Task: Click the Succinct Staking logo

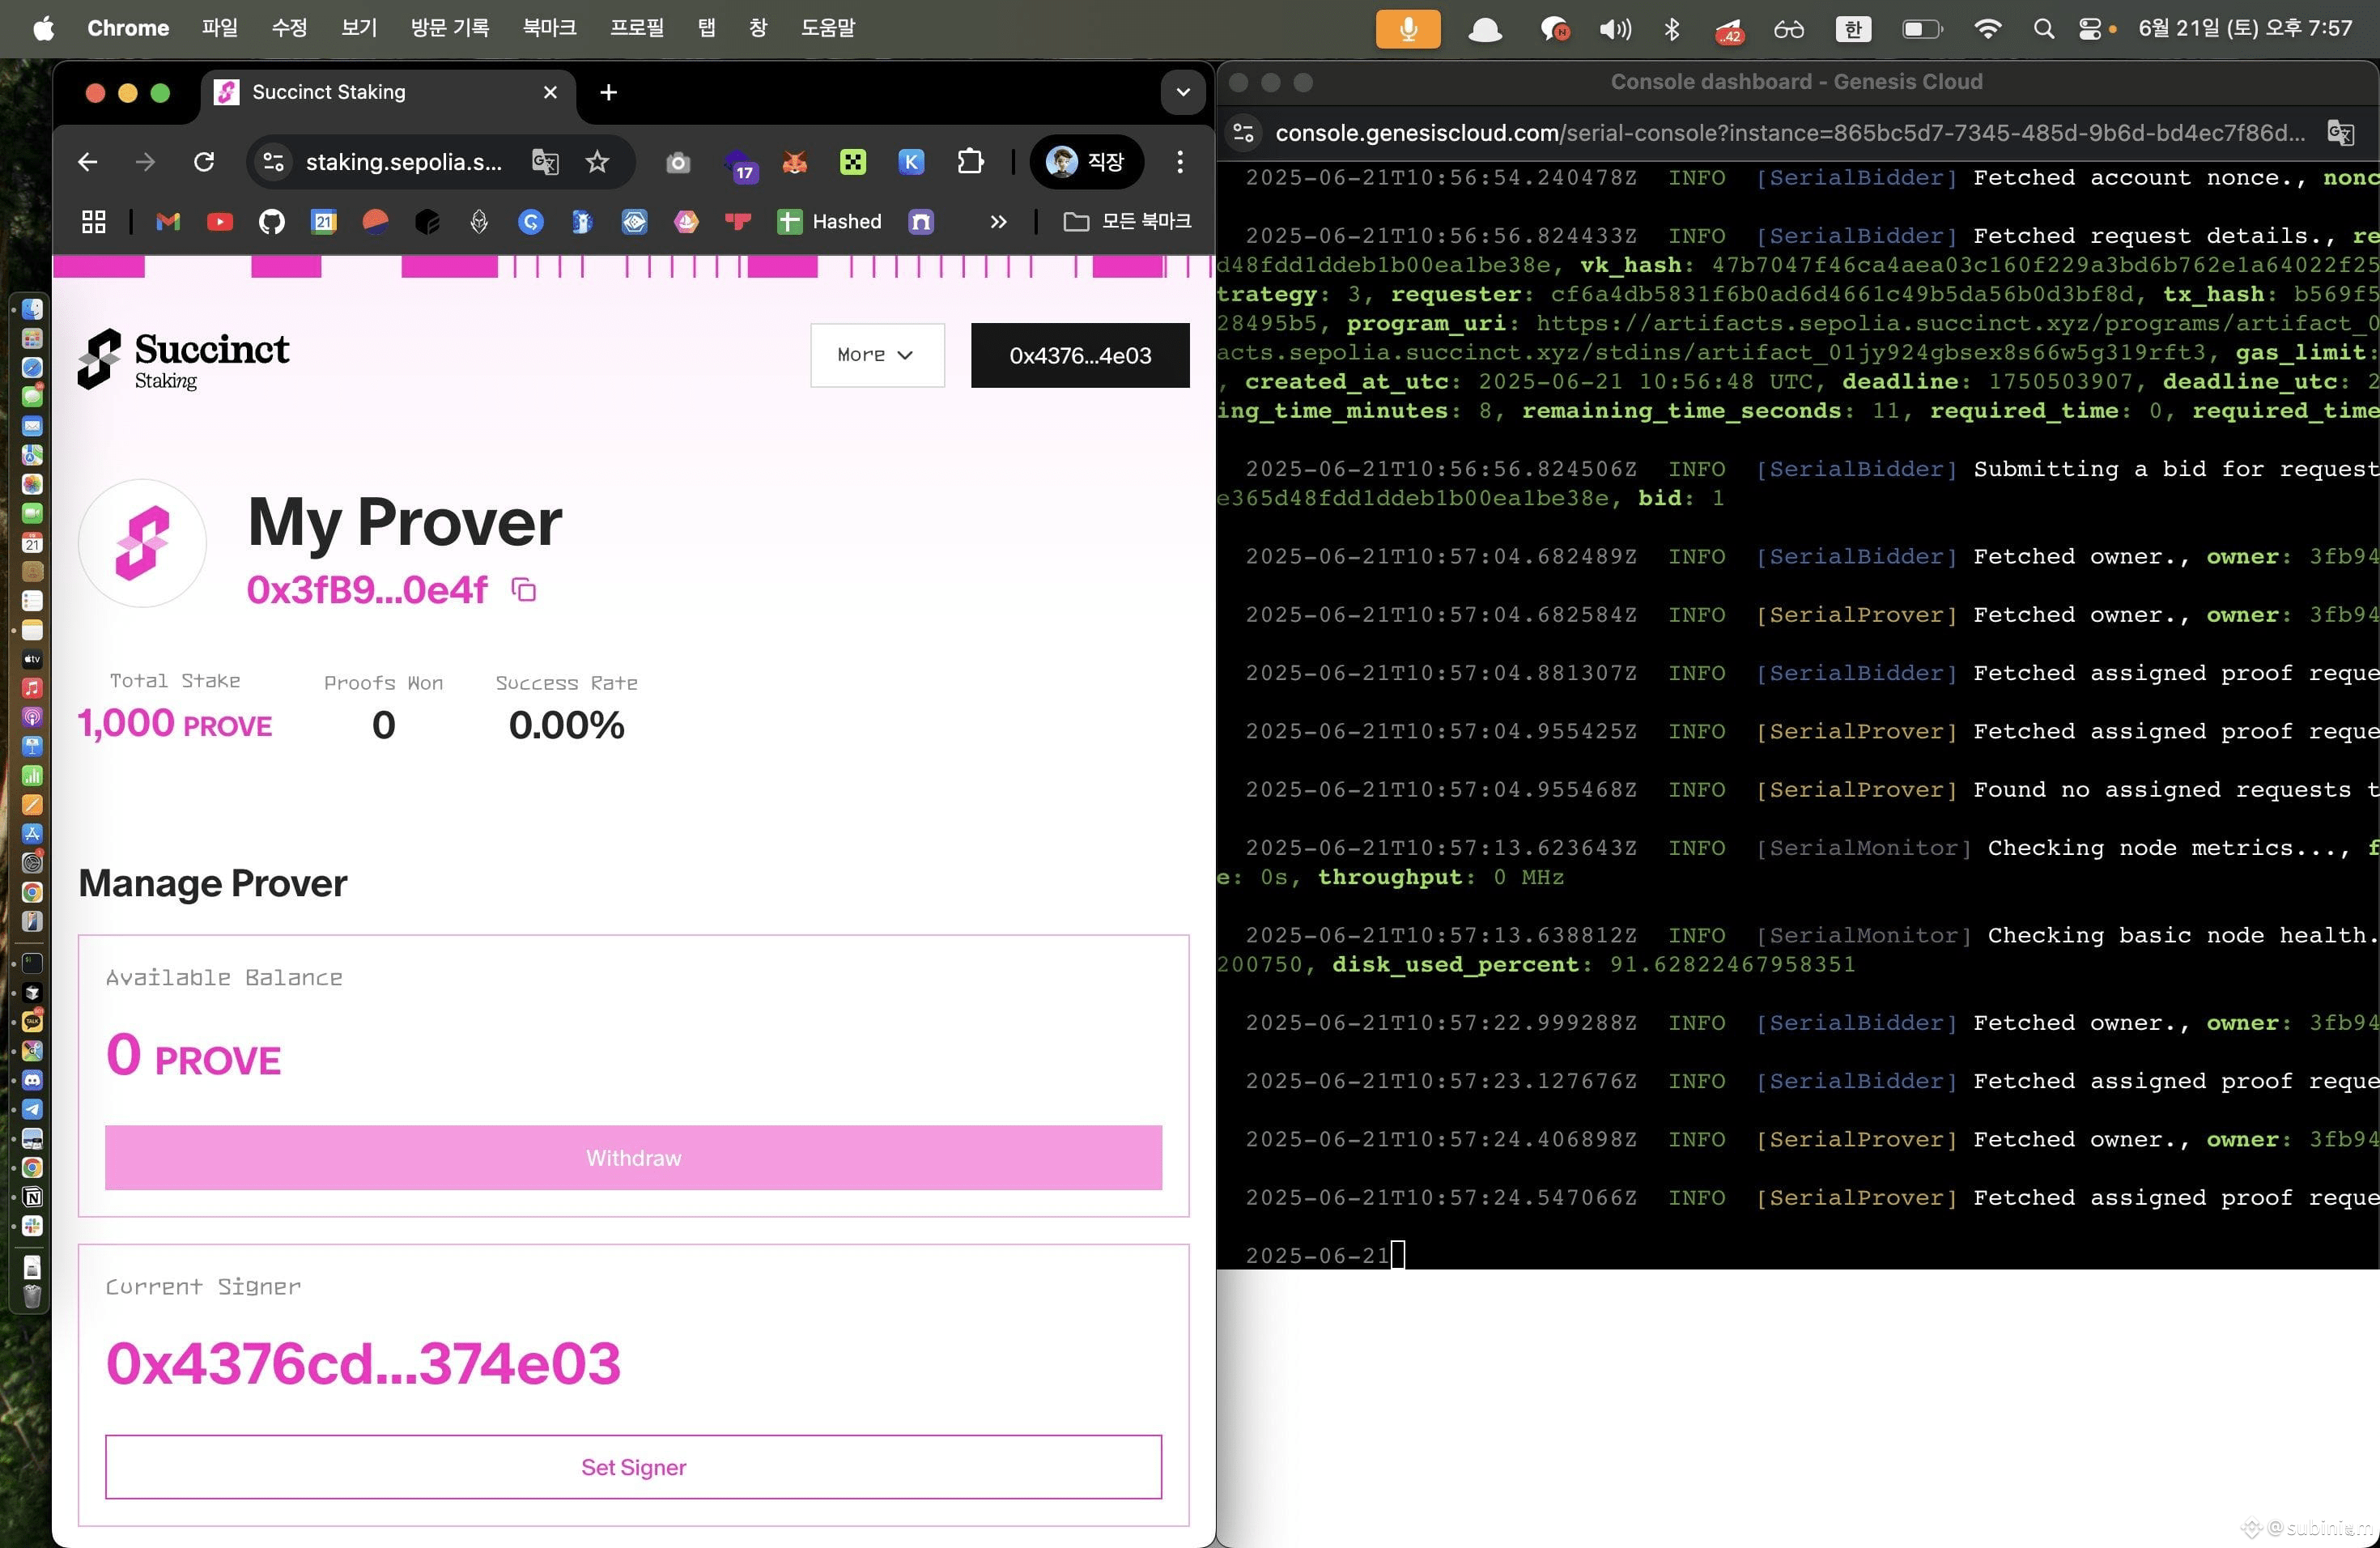Action: 183,359
